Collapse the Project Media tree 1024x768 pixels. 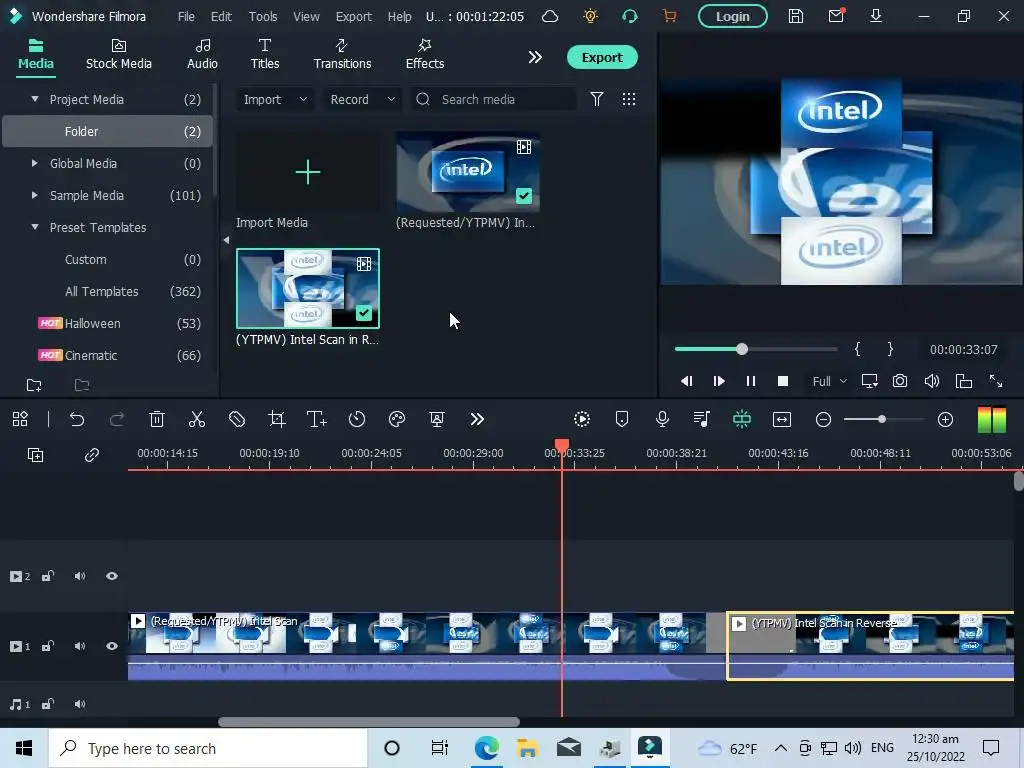[x=35, y=99]
